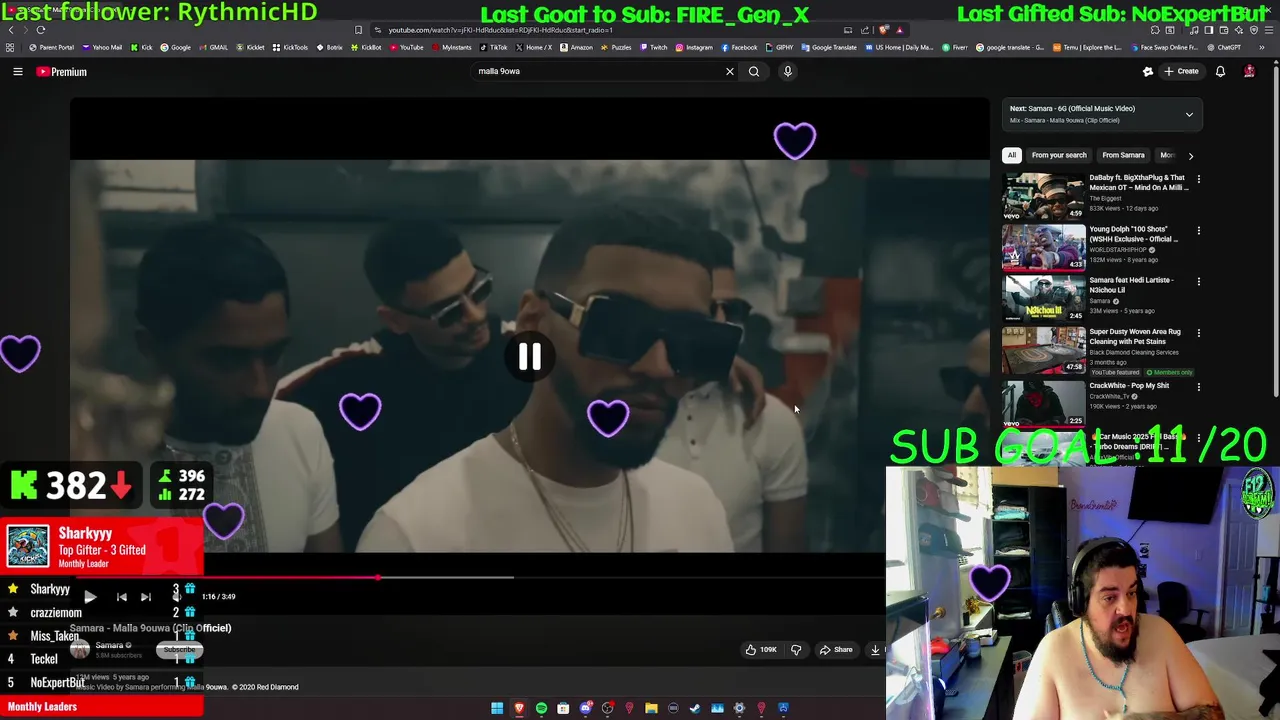Image resolution: width=1280 pixels, height=720 pixels.
Task: Open the Twitch bookmark
Action: point(654,47)
